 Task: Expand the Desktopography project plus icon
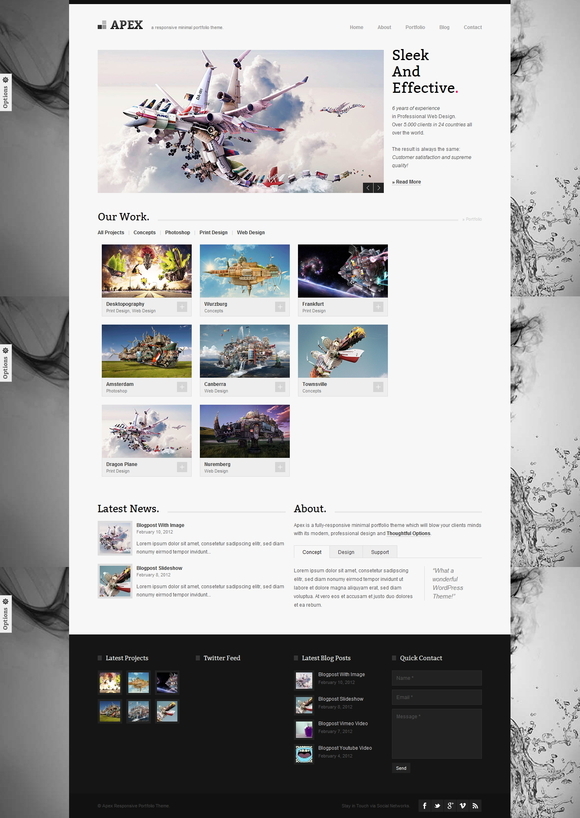(182, 307)
